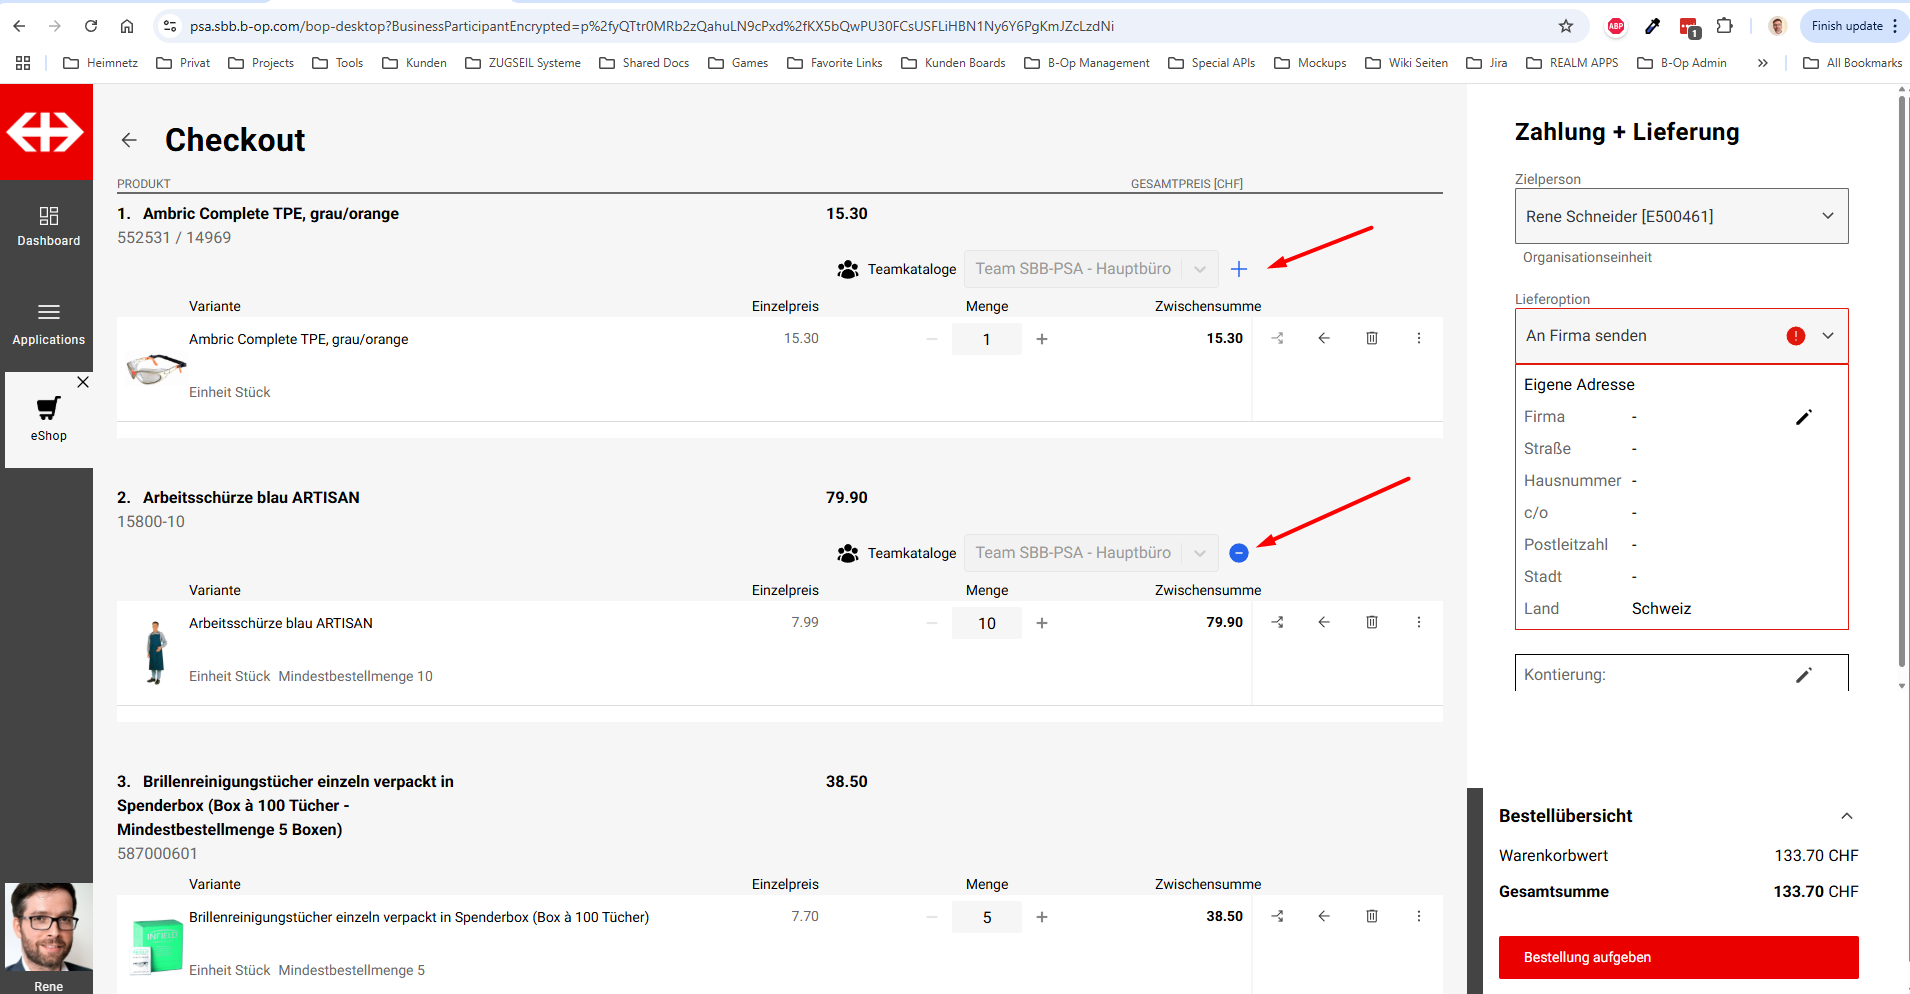Bookmark this page with the star icon
Screen dimensions: 1910x994
point(1566,26)
